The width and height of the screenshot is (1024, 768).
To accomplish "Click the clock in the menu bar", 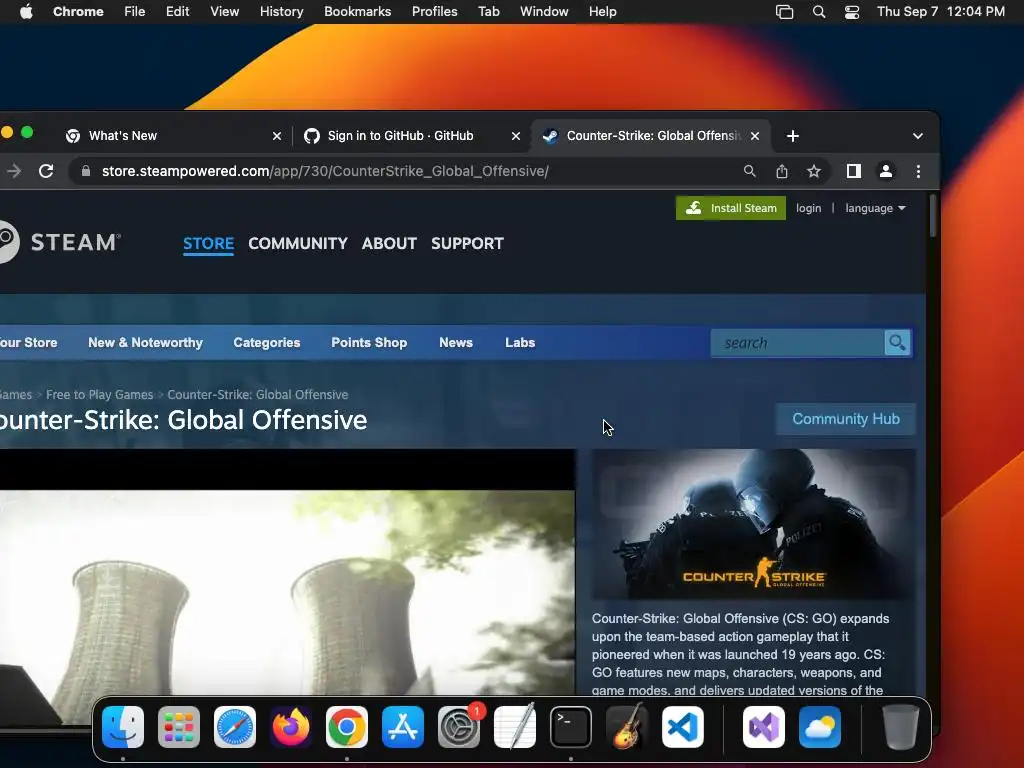I will coord(940,11).
